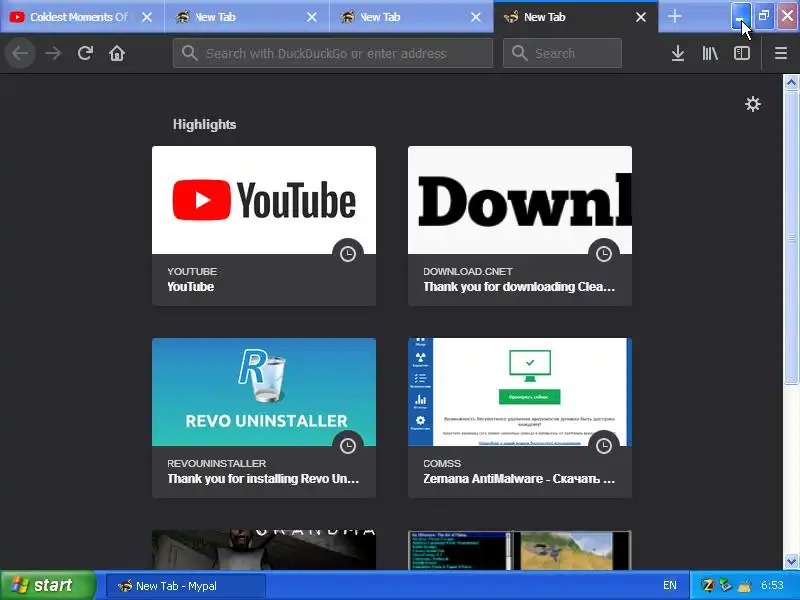Click the yellow Z tray icon
This screenshot has width=800, height=600.
coord(708,585)
